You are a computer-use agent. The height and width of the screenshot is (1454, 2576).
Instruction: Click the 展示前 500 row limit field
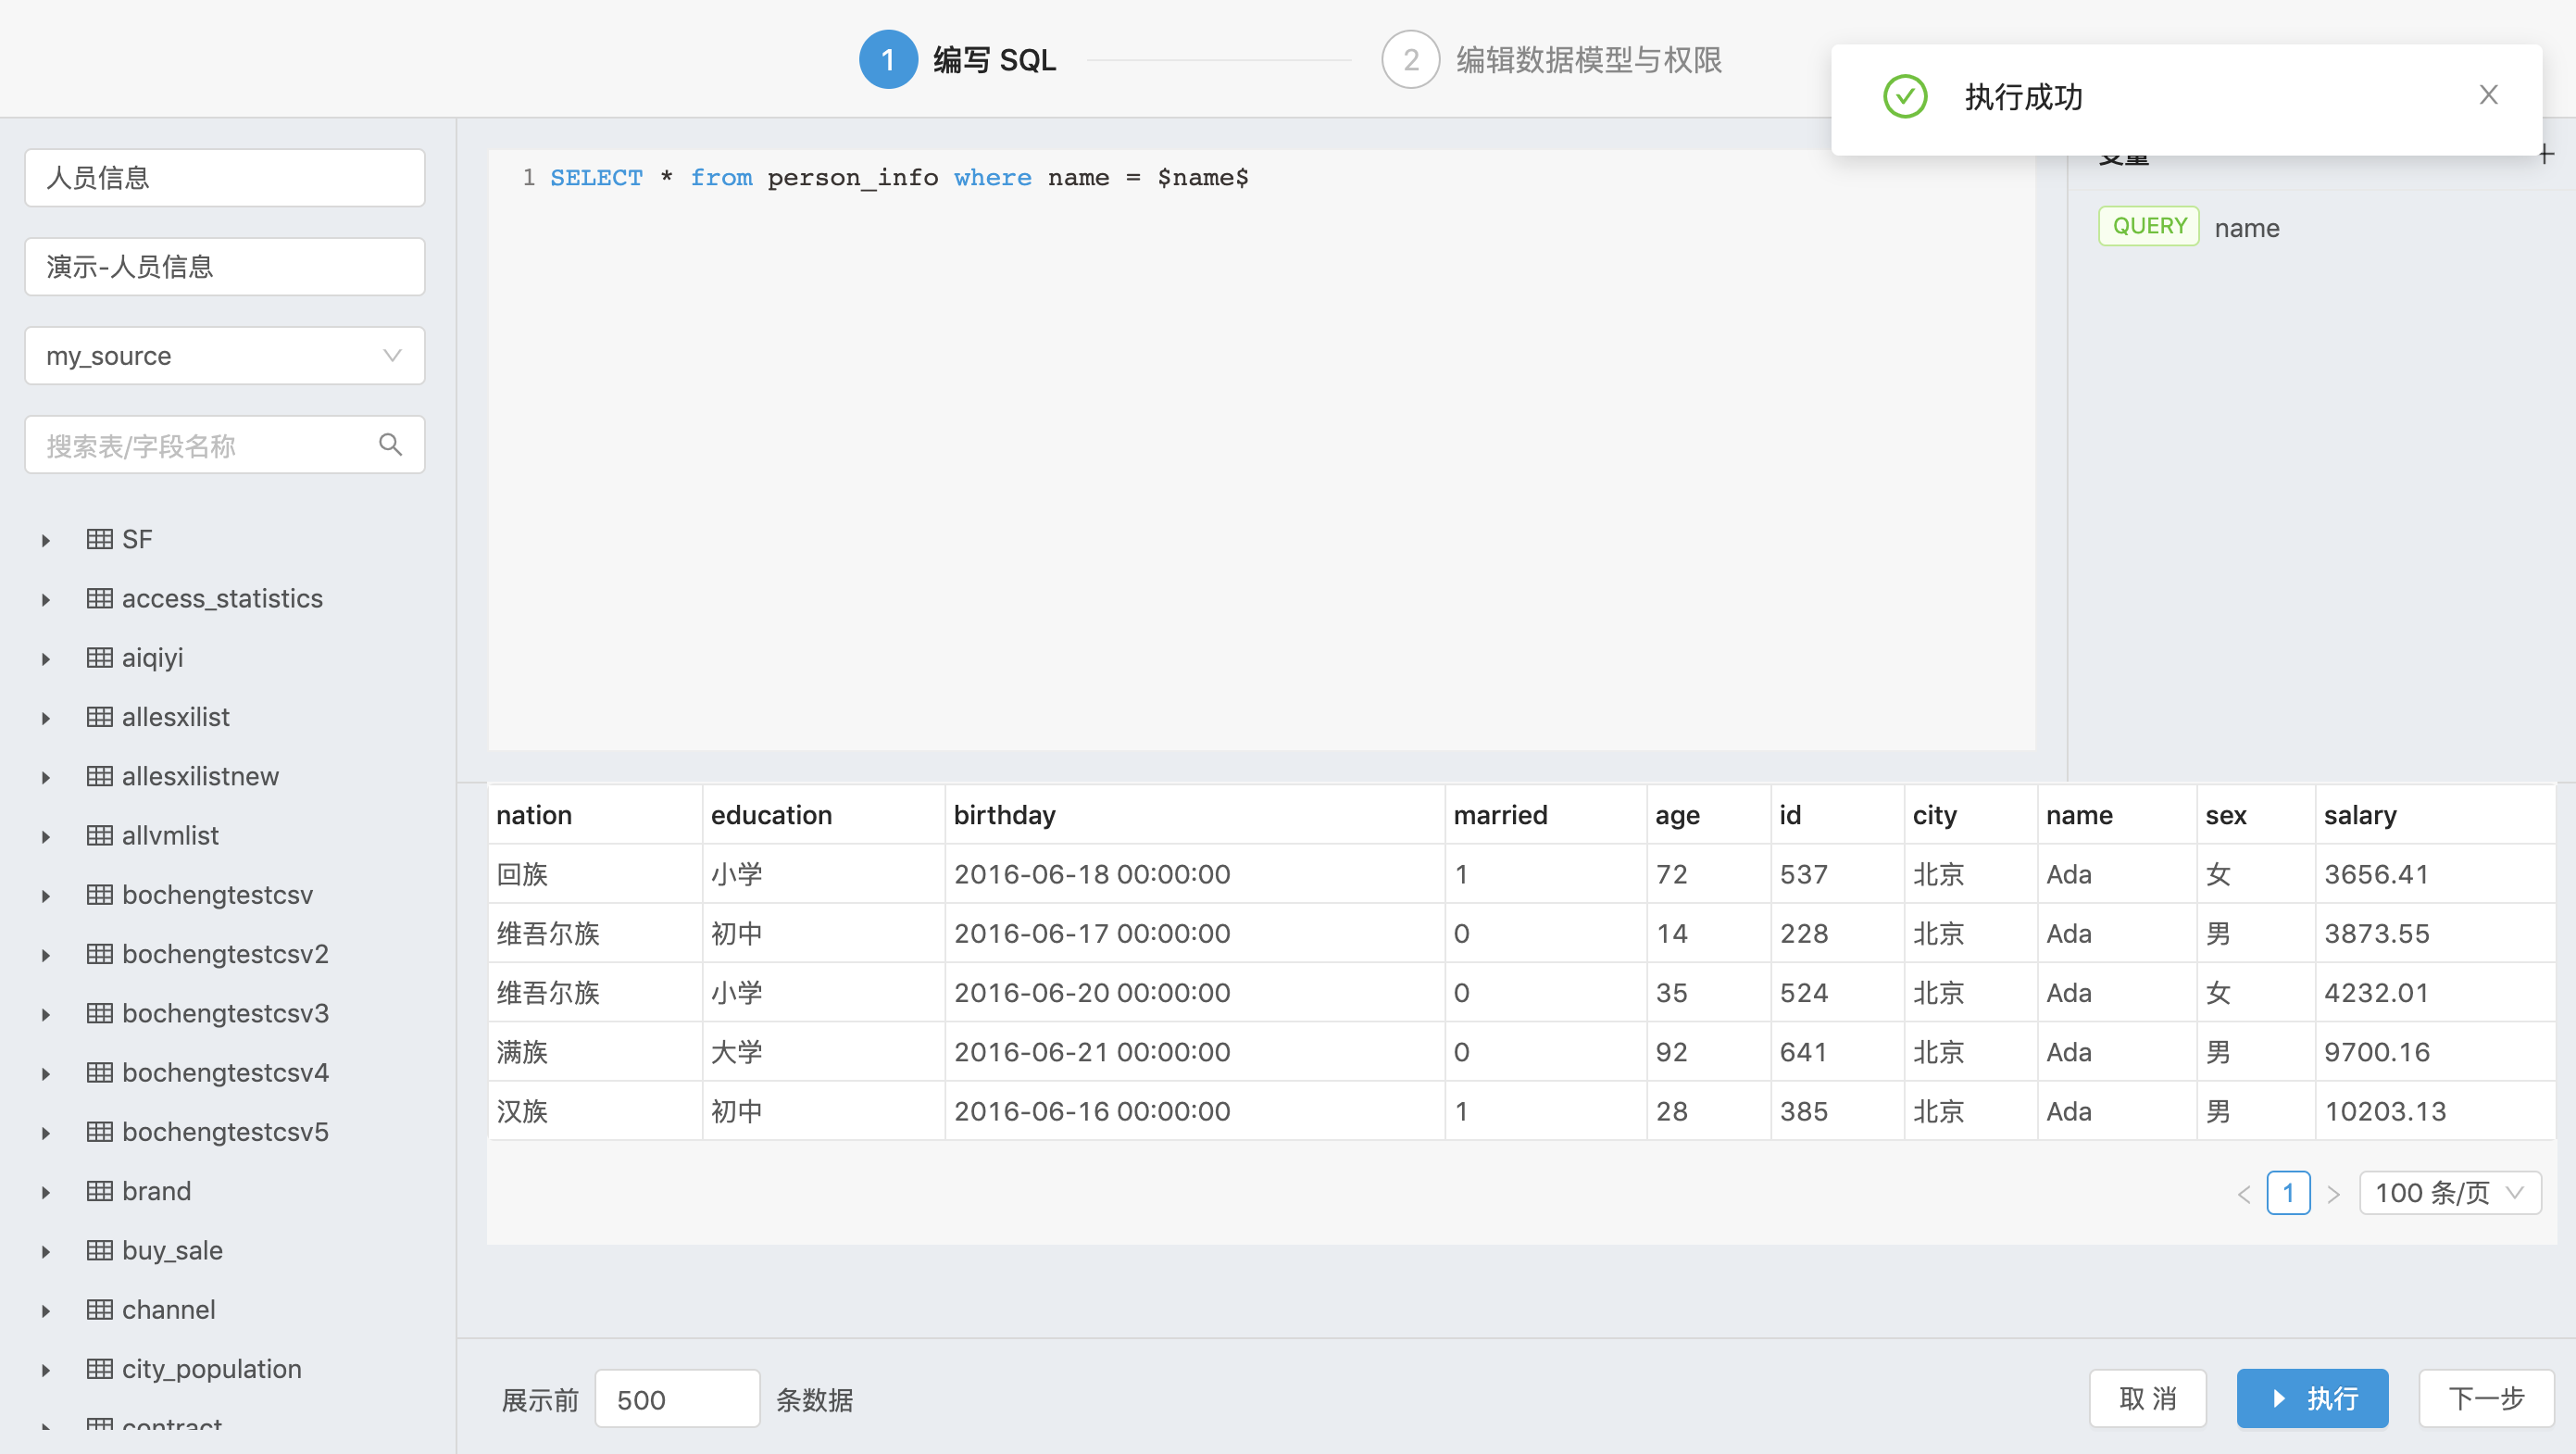tap(676, 1399)
